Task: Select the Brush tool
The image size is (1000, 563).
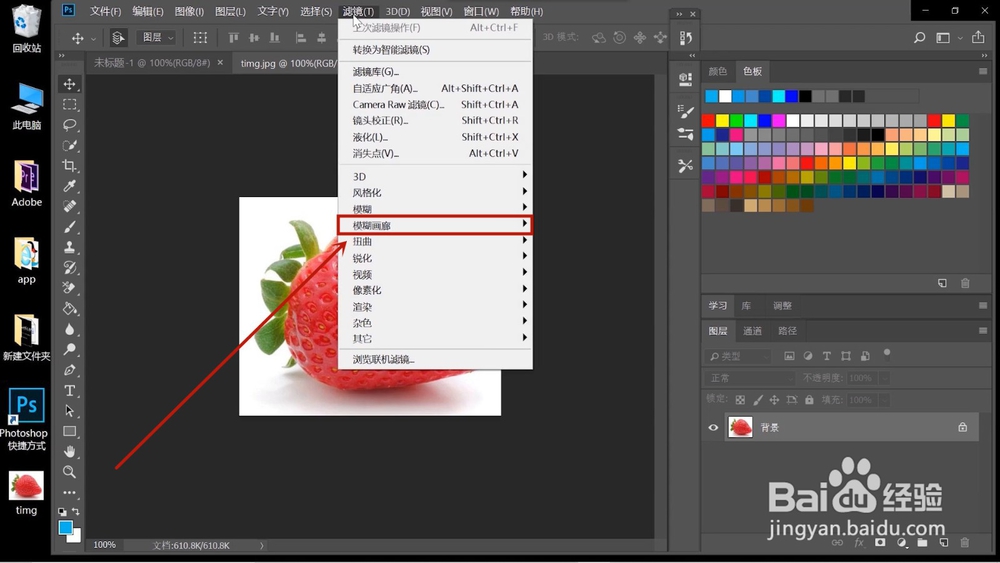Action: (70, 227)
